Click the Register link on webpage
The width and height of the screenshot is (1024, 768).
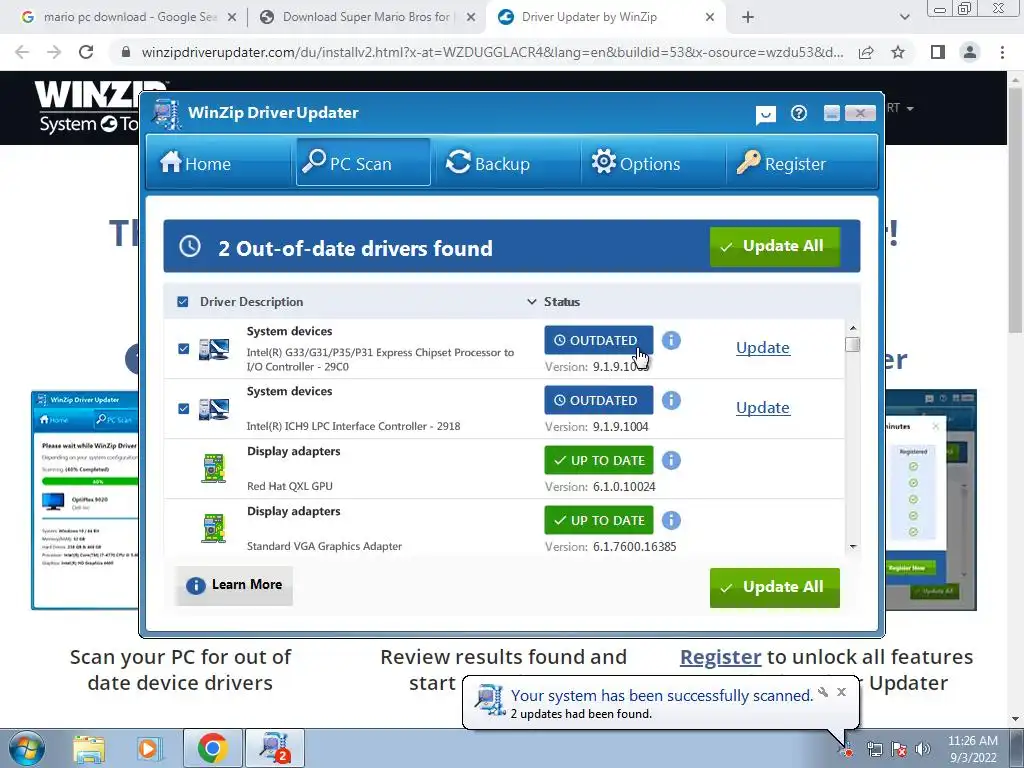(720, 657)
